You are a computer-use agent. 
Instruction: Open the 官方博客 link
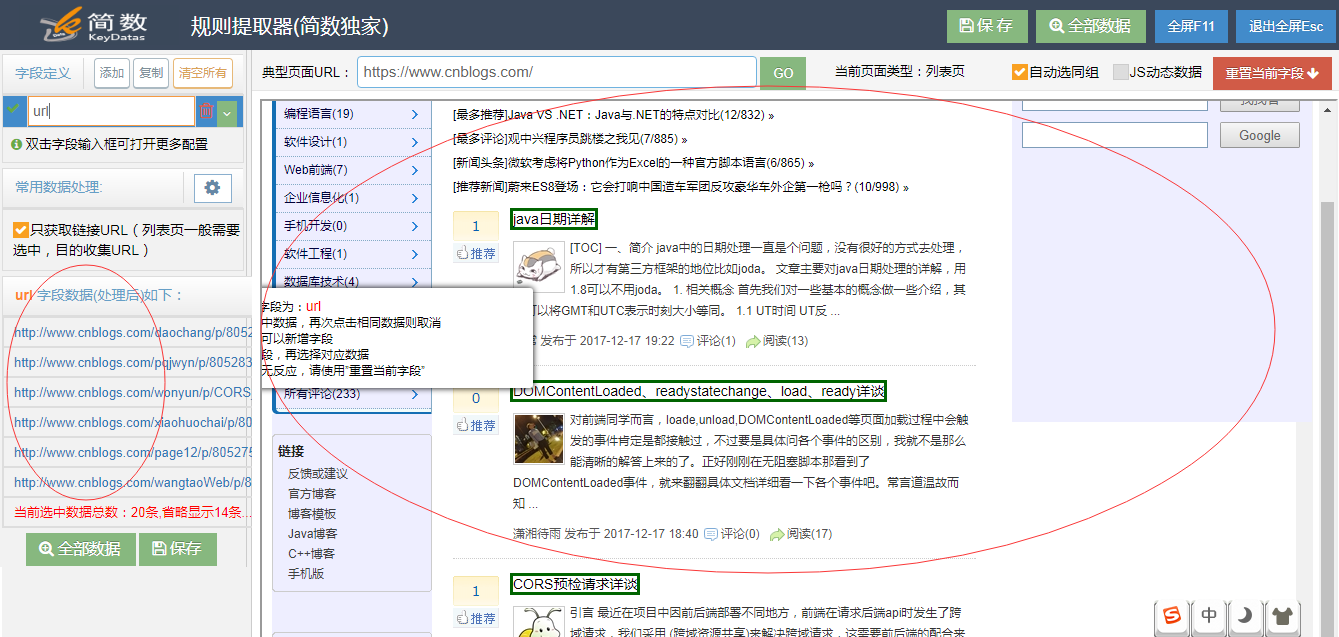pyautogui.click(x=312, y=494)
